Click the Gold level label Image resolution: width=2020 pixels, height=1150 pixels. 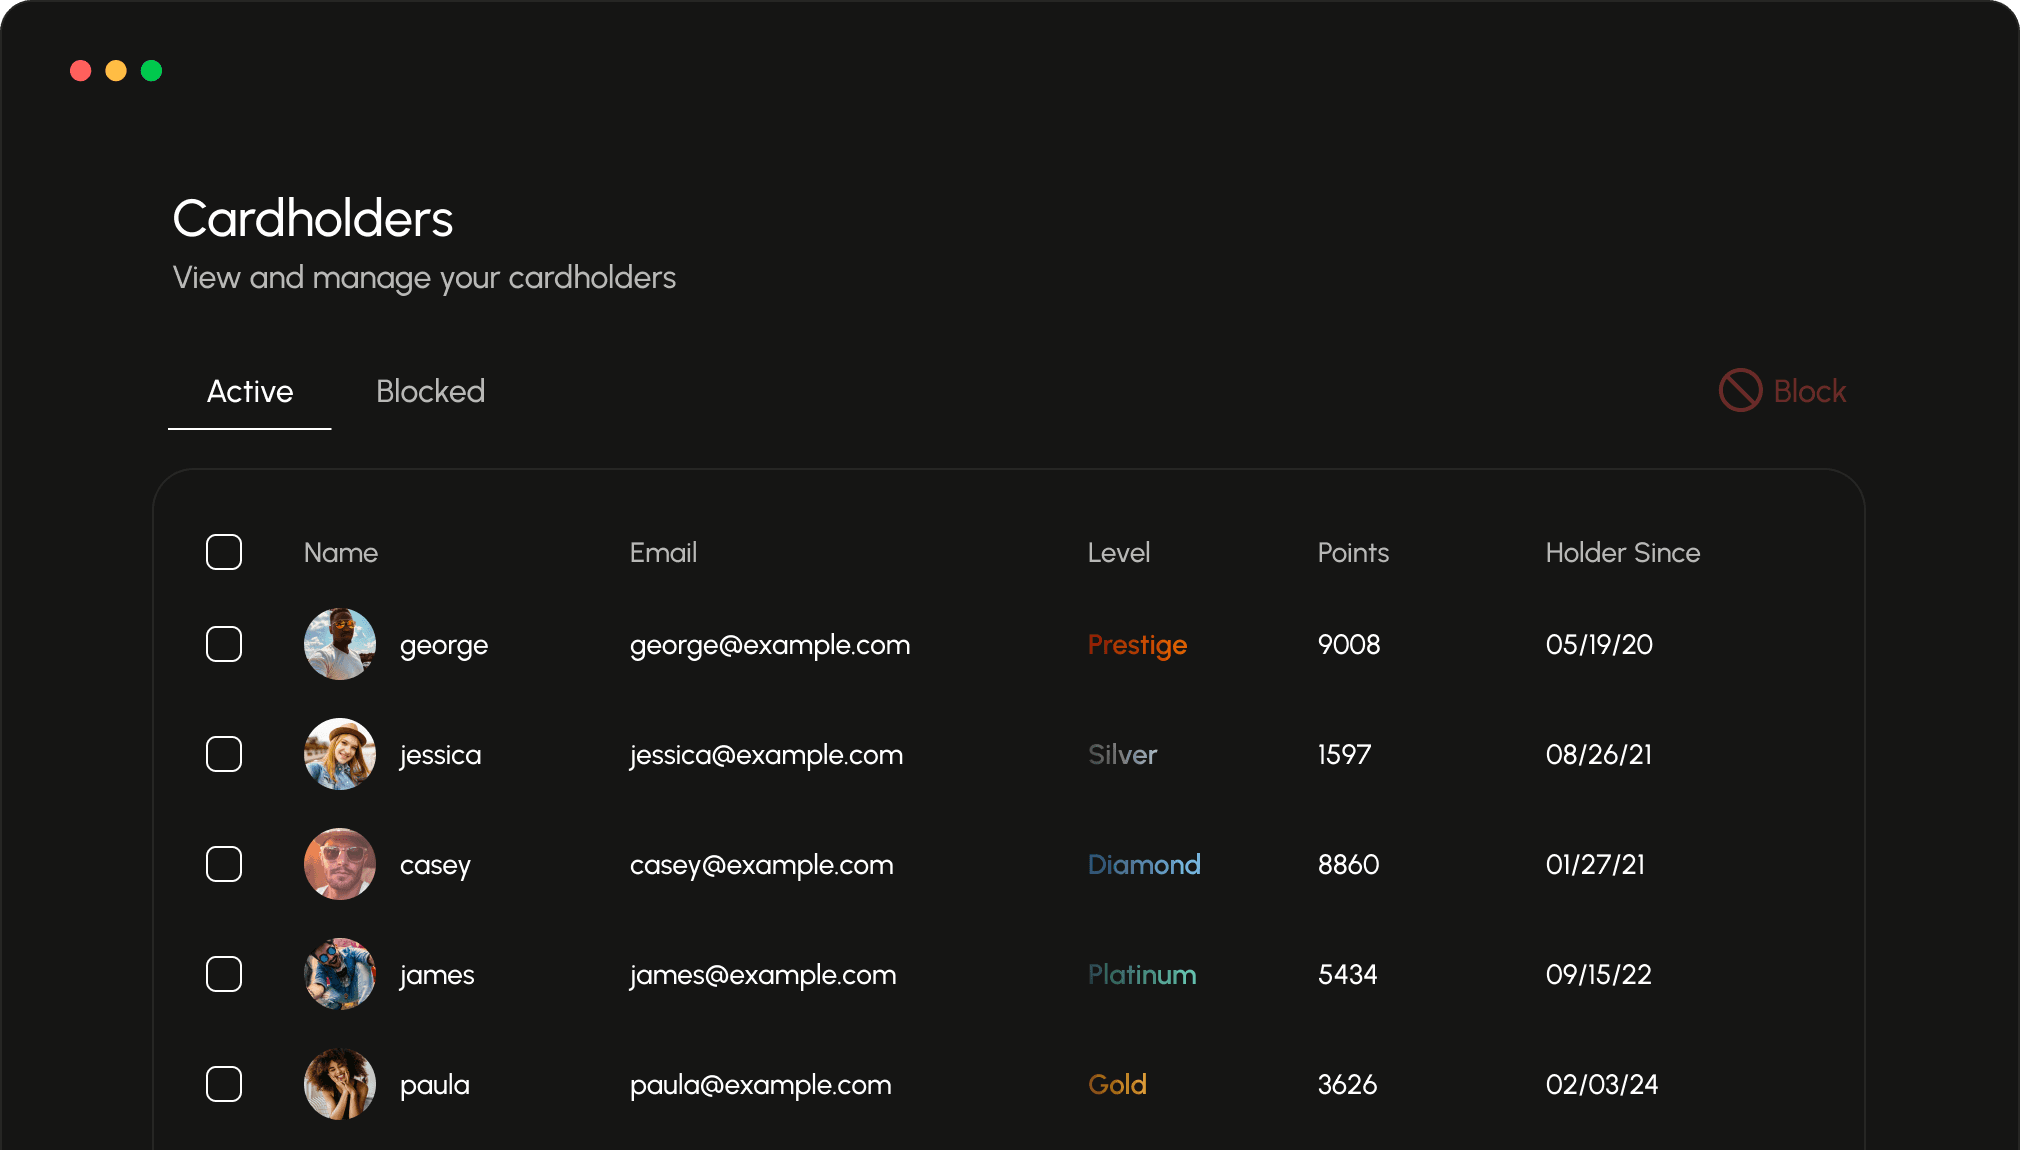click(x=1117, y=1084)
